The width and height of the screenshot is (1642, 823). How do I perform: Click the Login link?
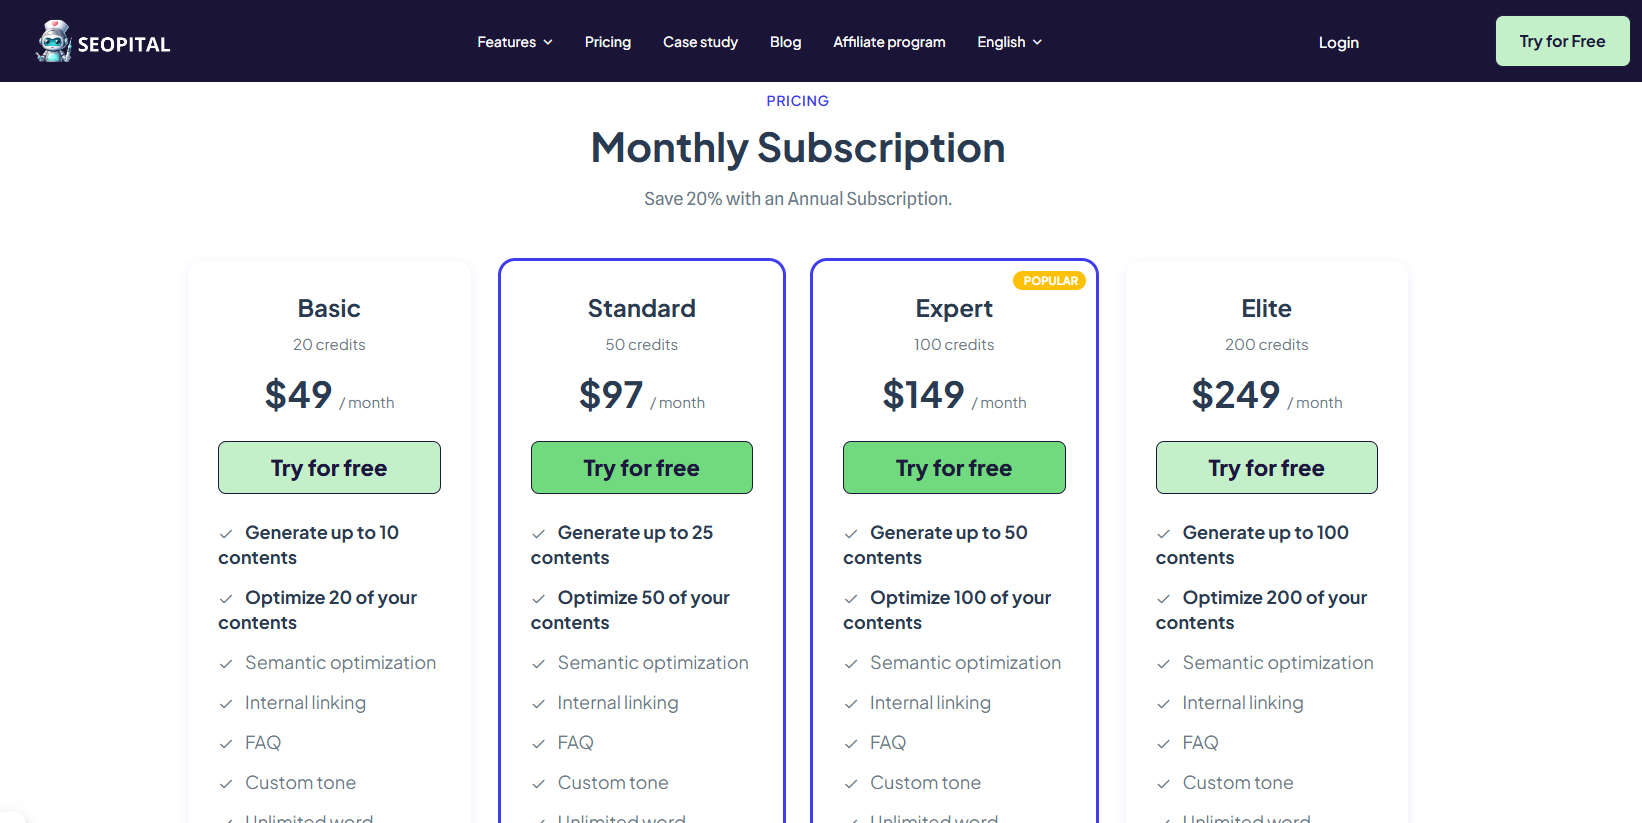[x=1338, y=42]
